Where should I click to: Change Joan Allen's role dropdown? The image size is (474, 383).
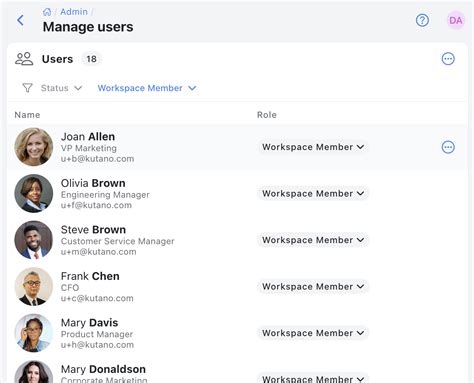click(313, 147)
